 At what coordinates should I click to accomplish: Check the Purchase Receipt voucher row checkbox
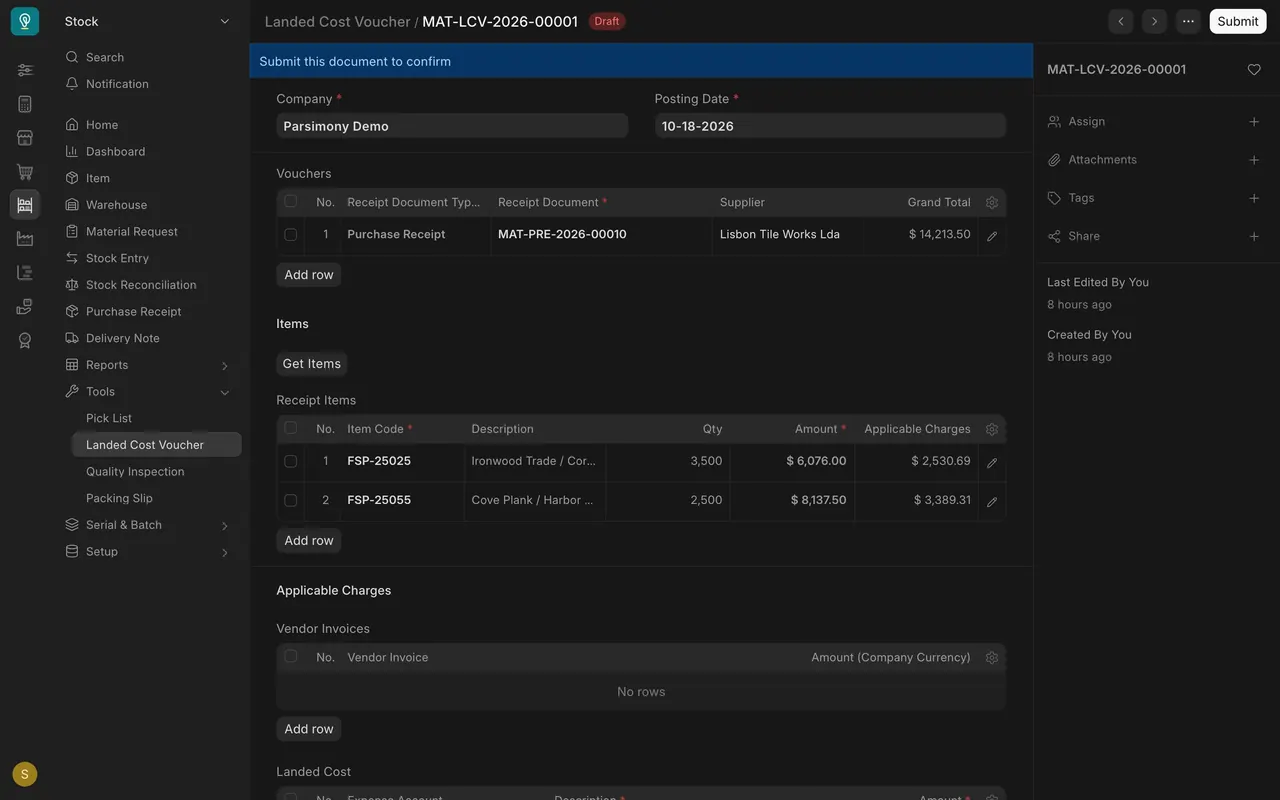coord(291,235)
